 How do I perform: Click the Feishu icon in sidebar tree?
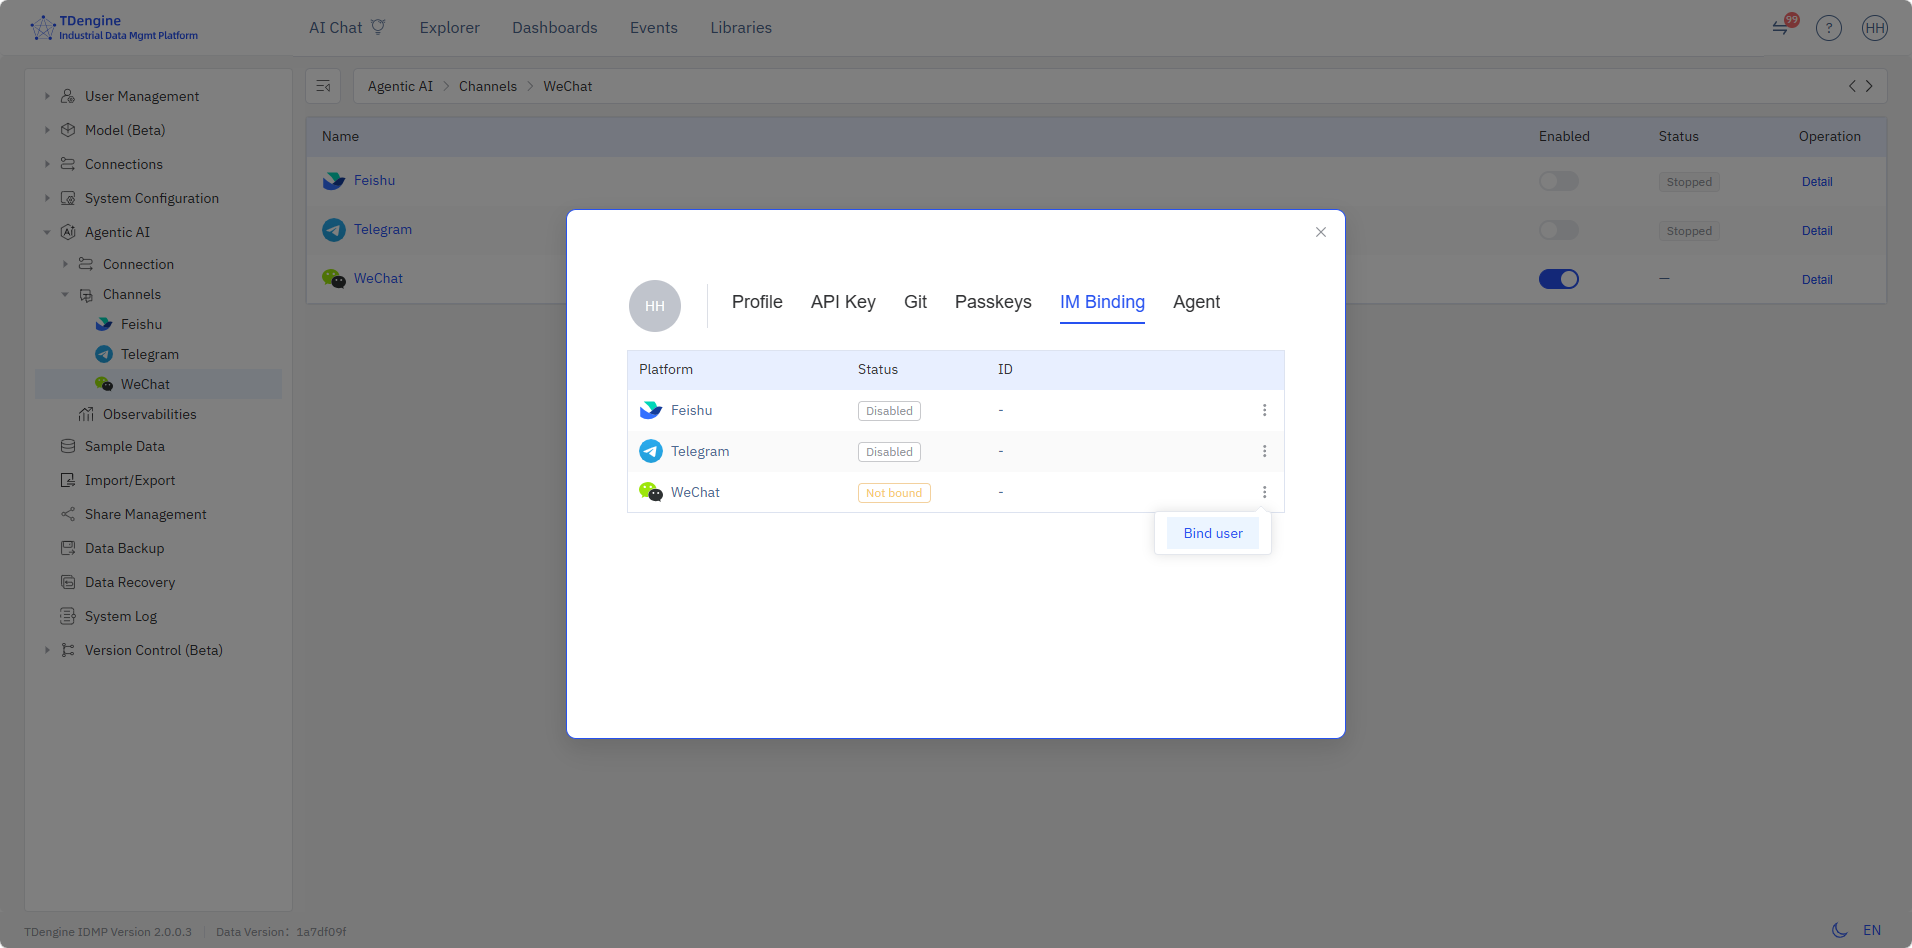104,324
